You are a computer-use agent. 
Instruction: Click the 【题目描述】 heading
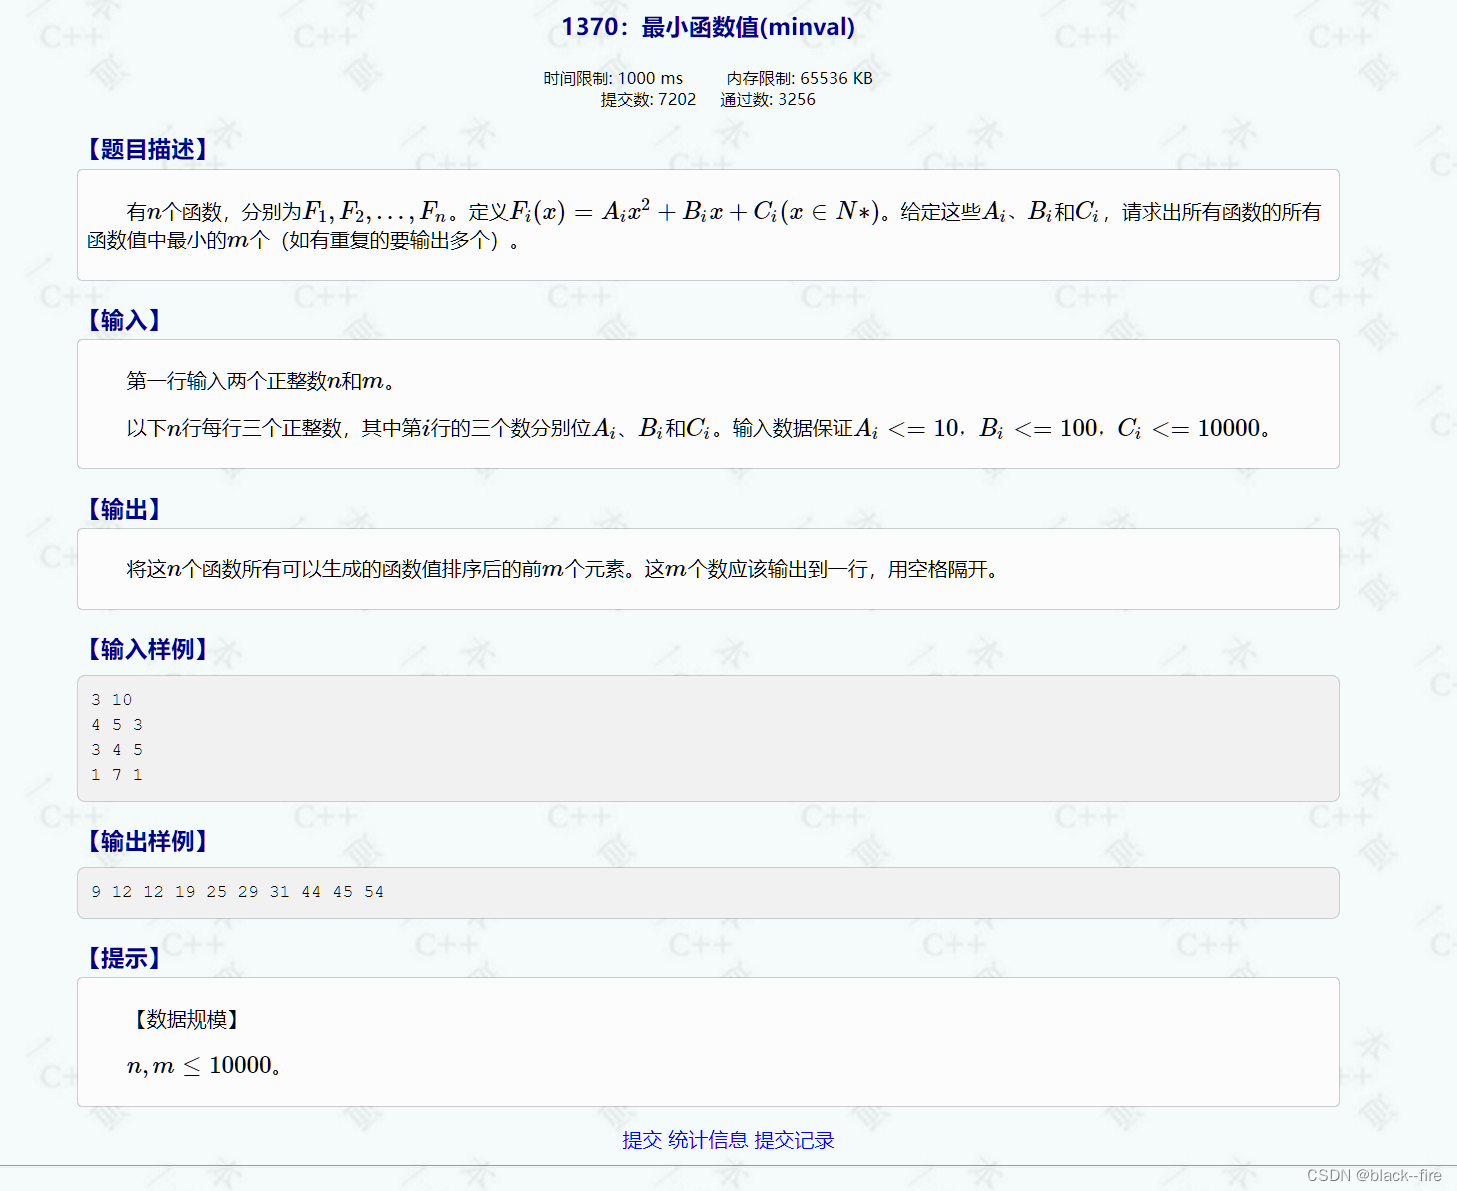[147, 149]
